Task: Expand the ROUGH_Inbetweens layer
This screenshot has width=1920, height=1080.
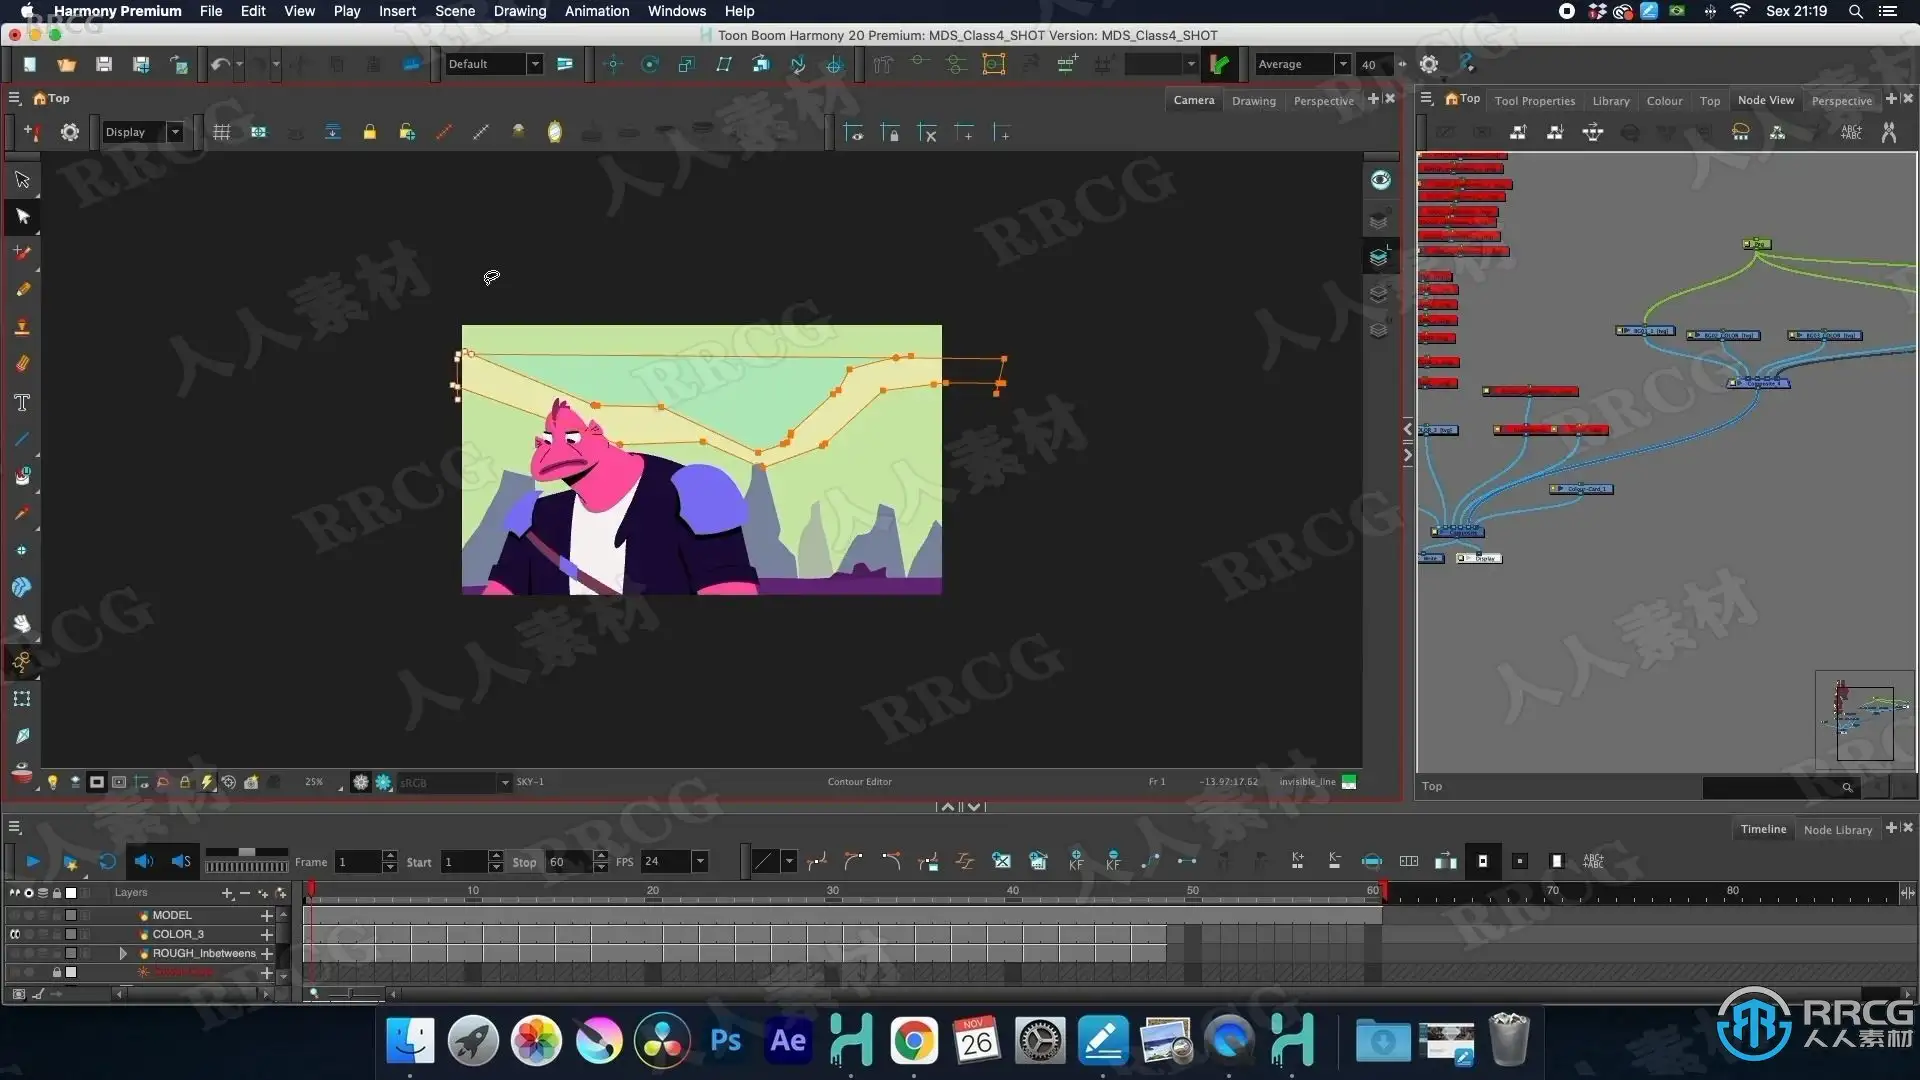Action: tap(123, 953)
